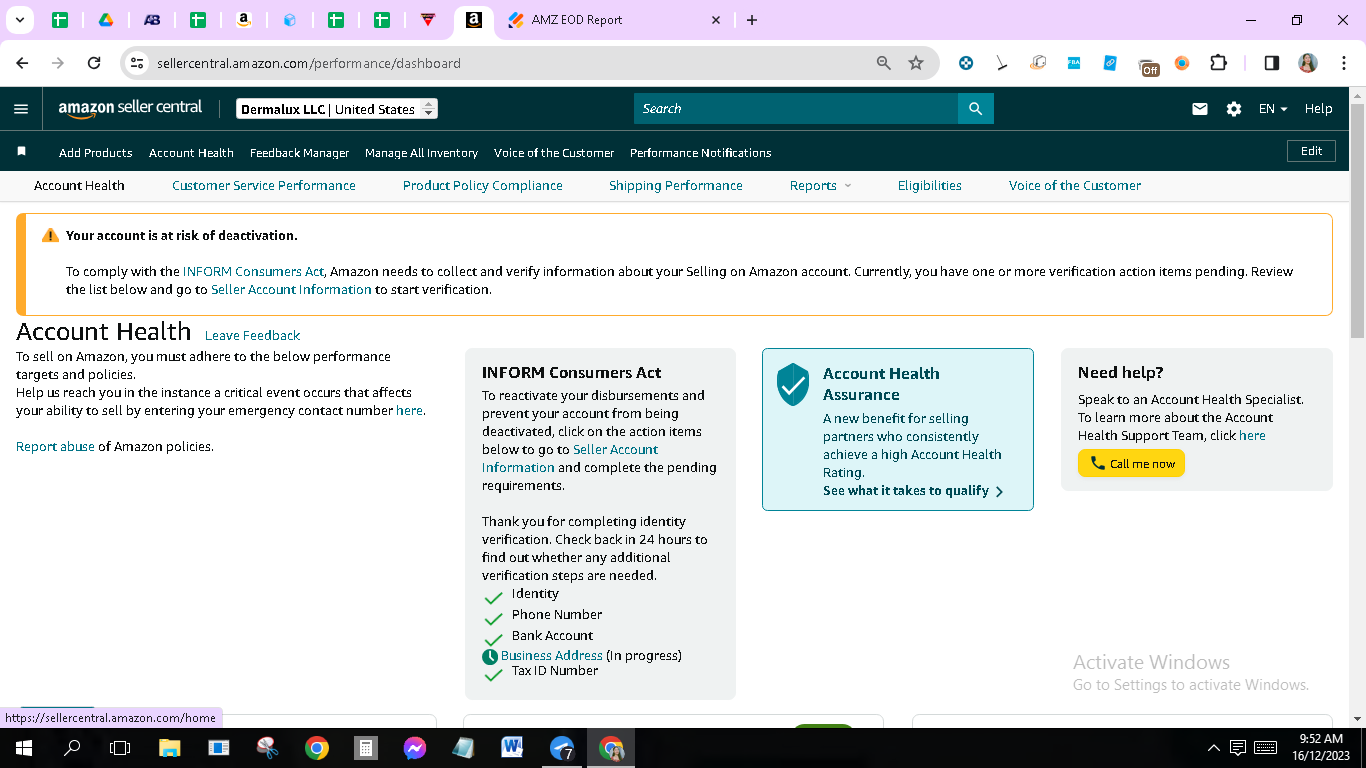Open the Windows Start menu
The image size is (1366, 768).
(x=23, y=748)
